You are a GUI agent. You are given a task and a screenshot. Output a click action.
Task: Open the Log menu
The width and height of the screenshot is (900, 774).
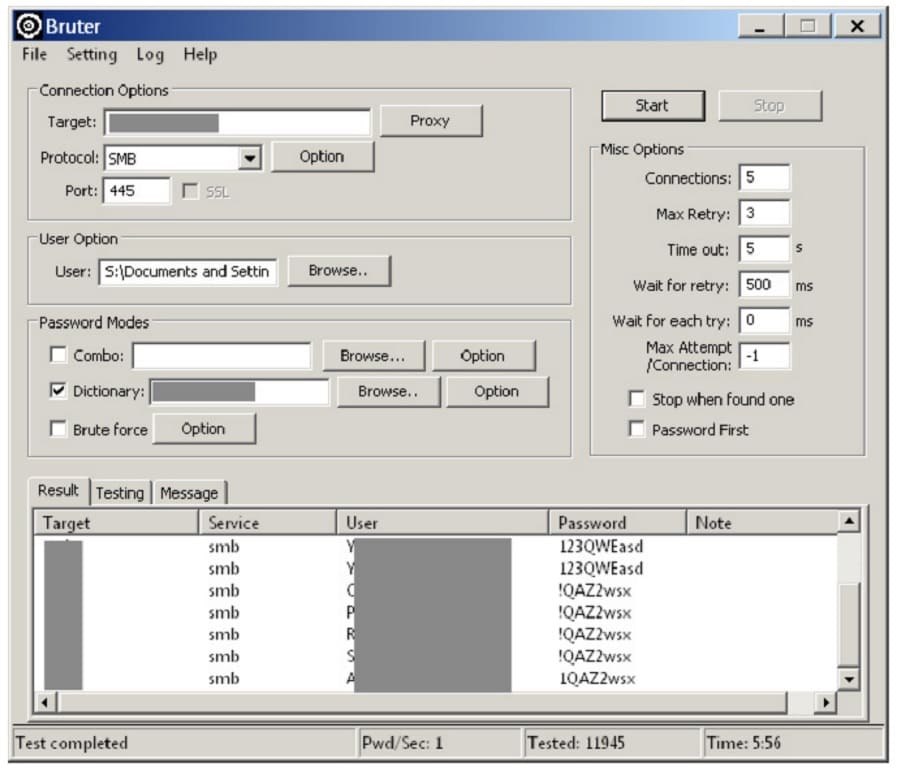(150, 55)
